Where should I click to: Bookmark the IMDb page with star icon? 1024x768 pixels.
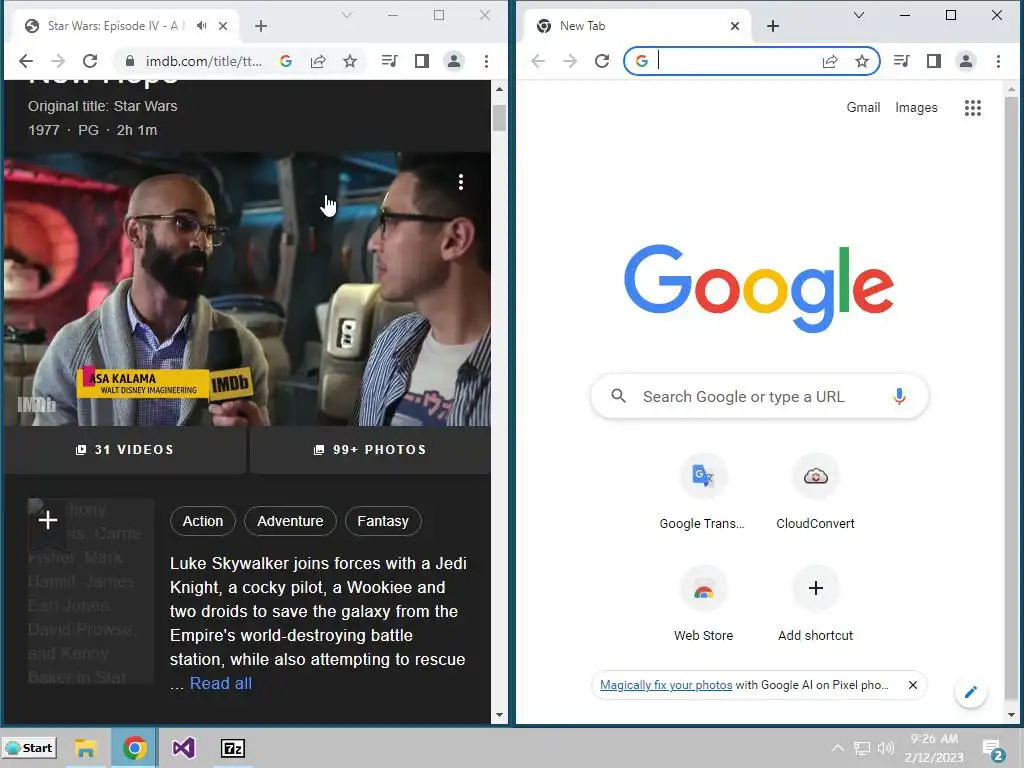tap(350, 61)
